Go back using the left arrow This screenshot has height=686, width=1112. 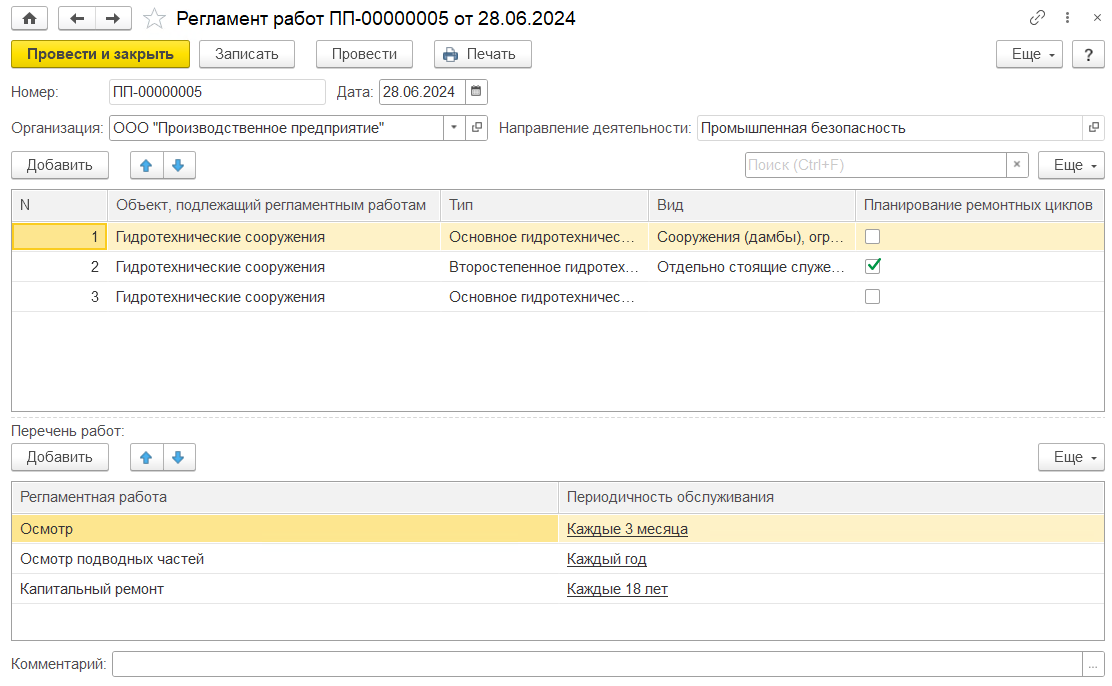(77, 19)
